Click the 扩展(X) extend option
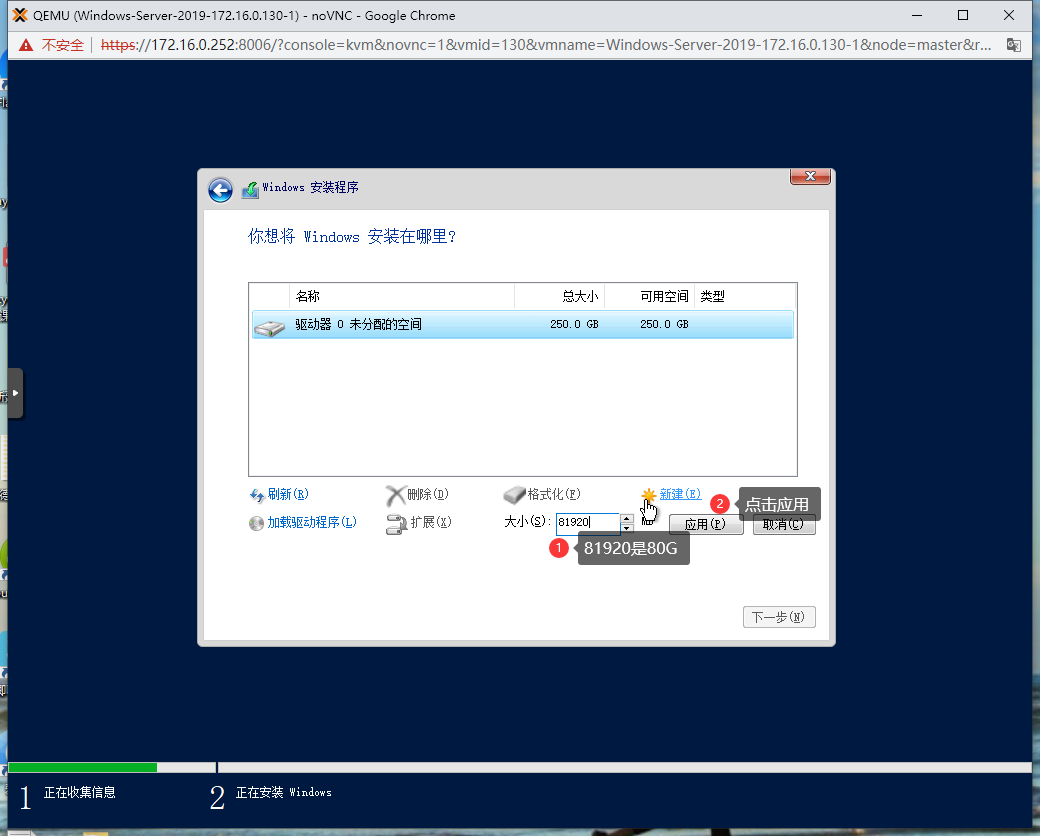 (x=430, y=522)
